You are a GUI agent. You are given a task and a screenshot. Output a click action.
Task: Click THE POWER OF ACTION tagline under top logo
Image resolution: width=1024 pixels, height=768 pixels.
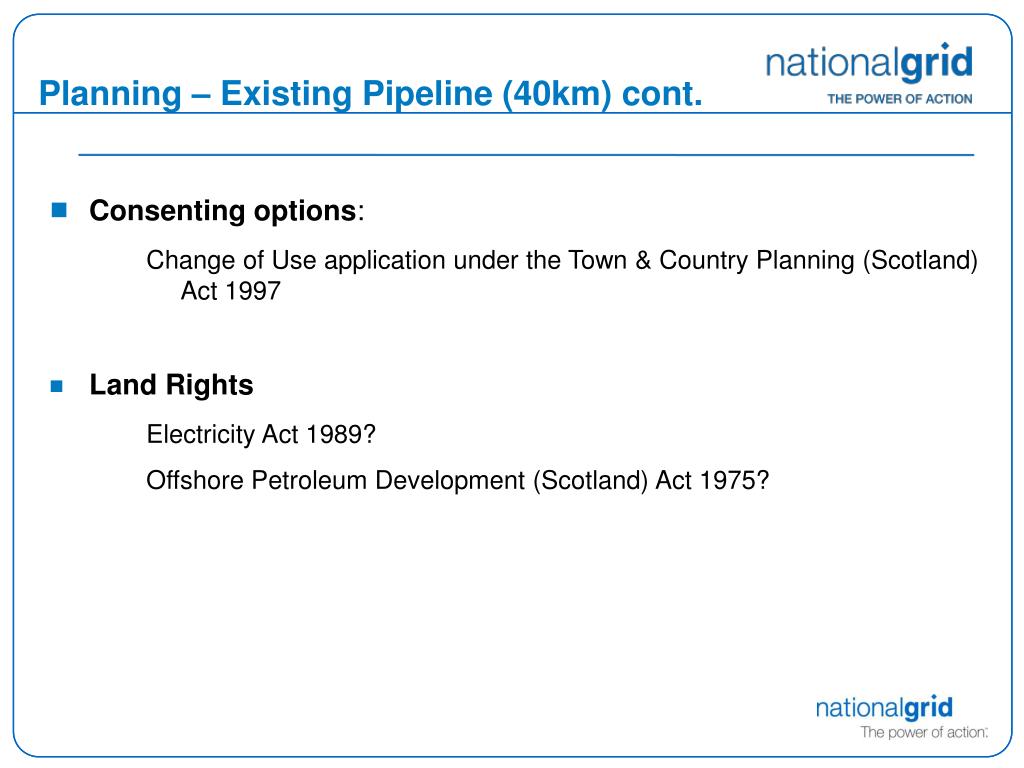(899, 99)
